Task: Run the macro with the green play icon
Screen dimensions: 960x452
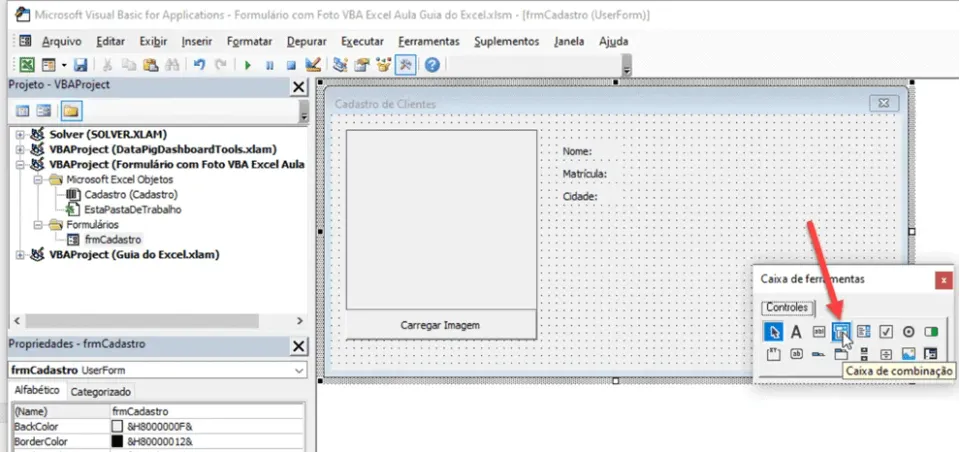Action: pyautogui.click(x=248, y=65)
